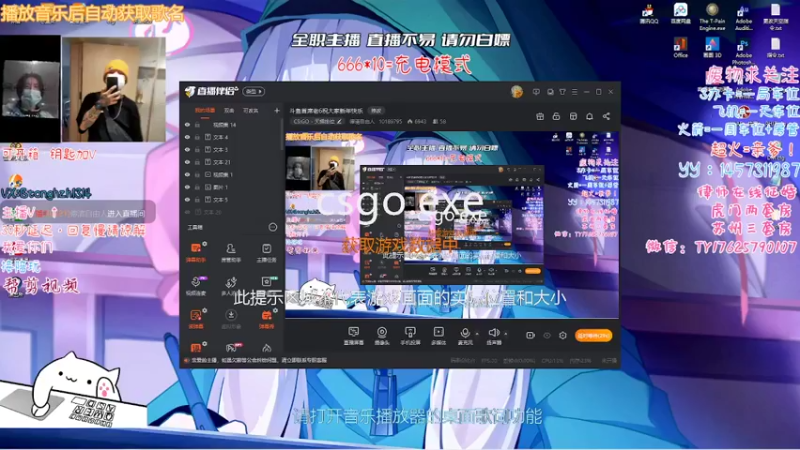The height and width of the screenshot is (450, 800).
Task: Open the flame icon tool in the toolbox
Action: click(x=266, y=348)
